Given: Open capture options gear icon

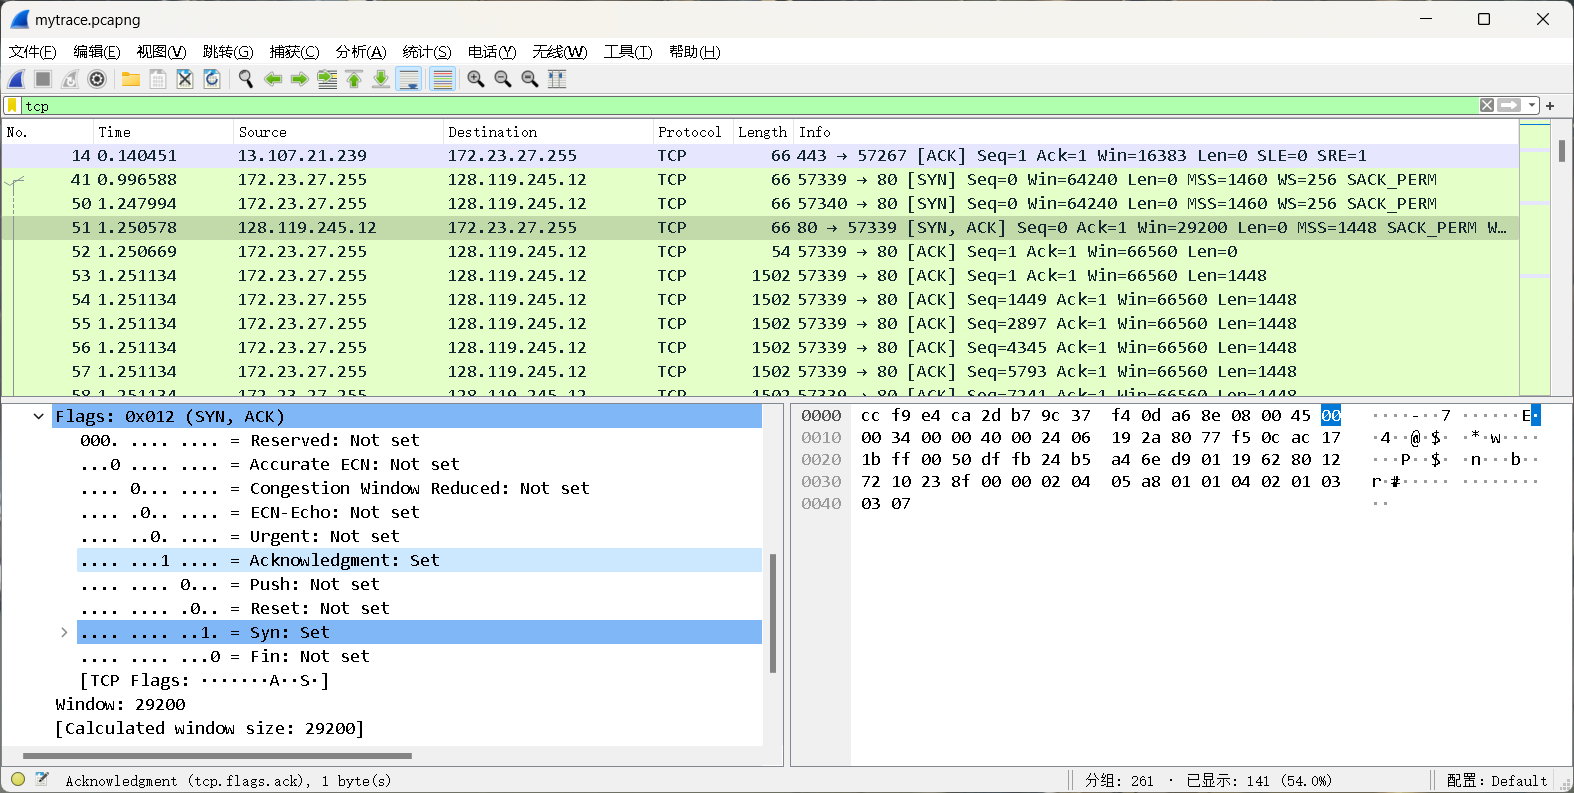Looking at the screenshot, I should coord(97,79).
